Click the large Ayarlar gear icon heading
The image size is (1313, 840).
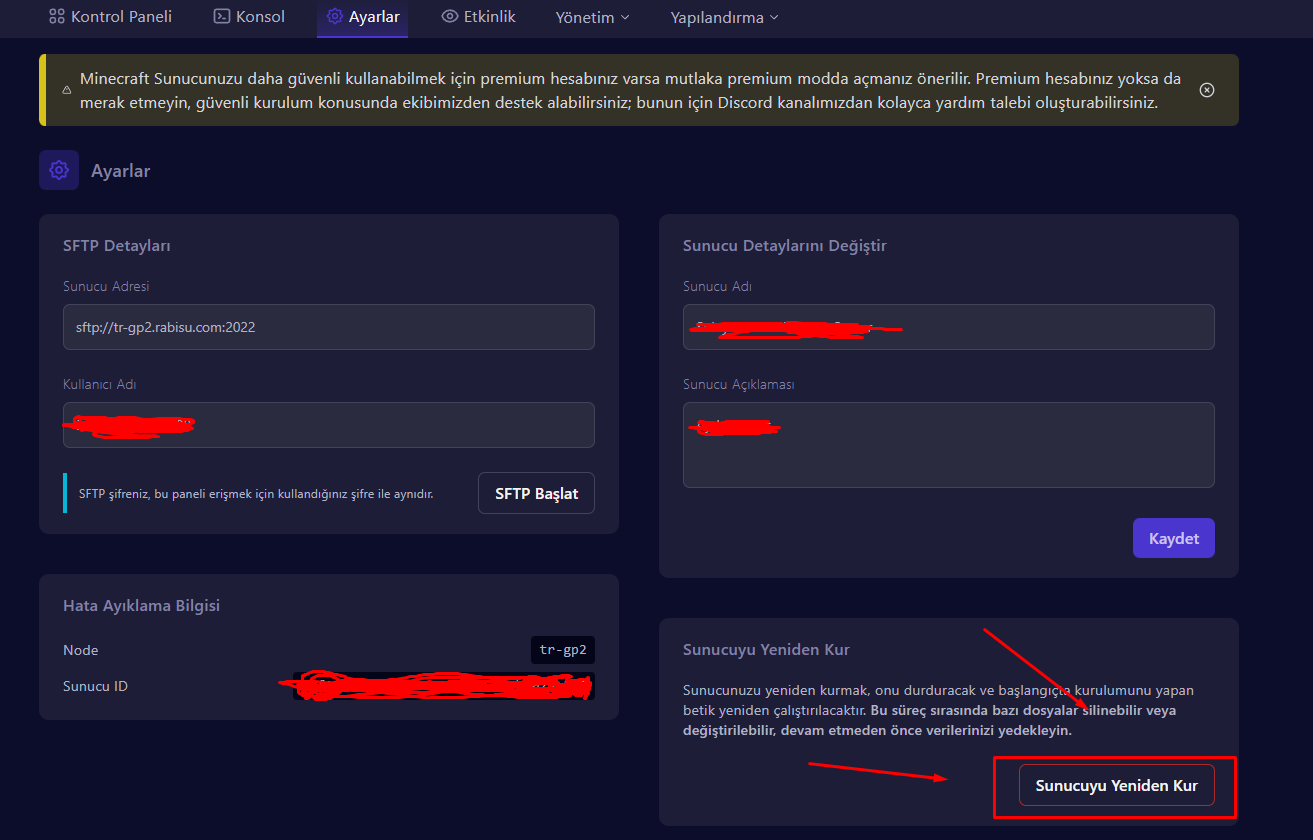click(59, 170)
